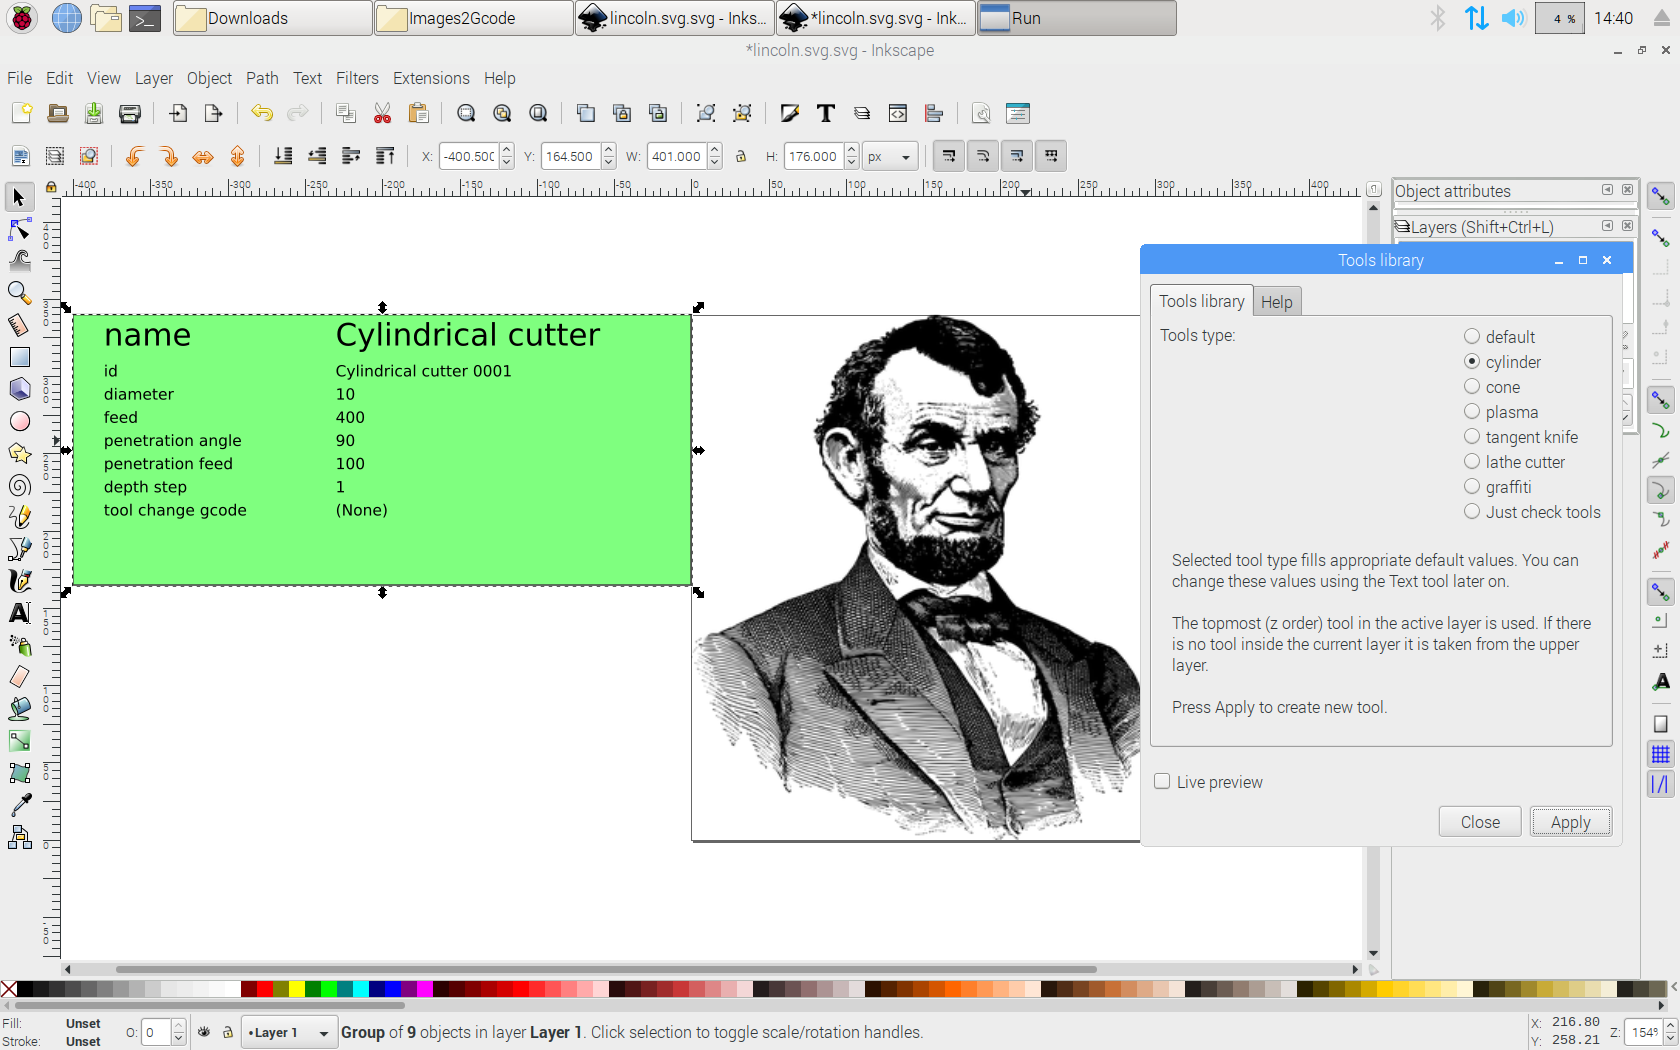Select the Spiral tool
The width and height of the screenshot is (1680, 1050).
pyautogui.click(x=19, y=485)
